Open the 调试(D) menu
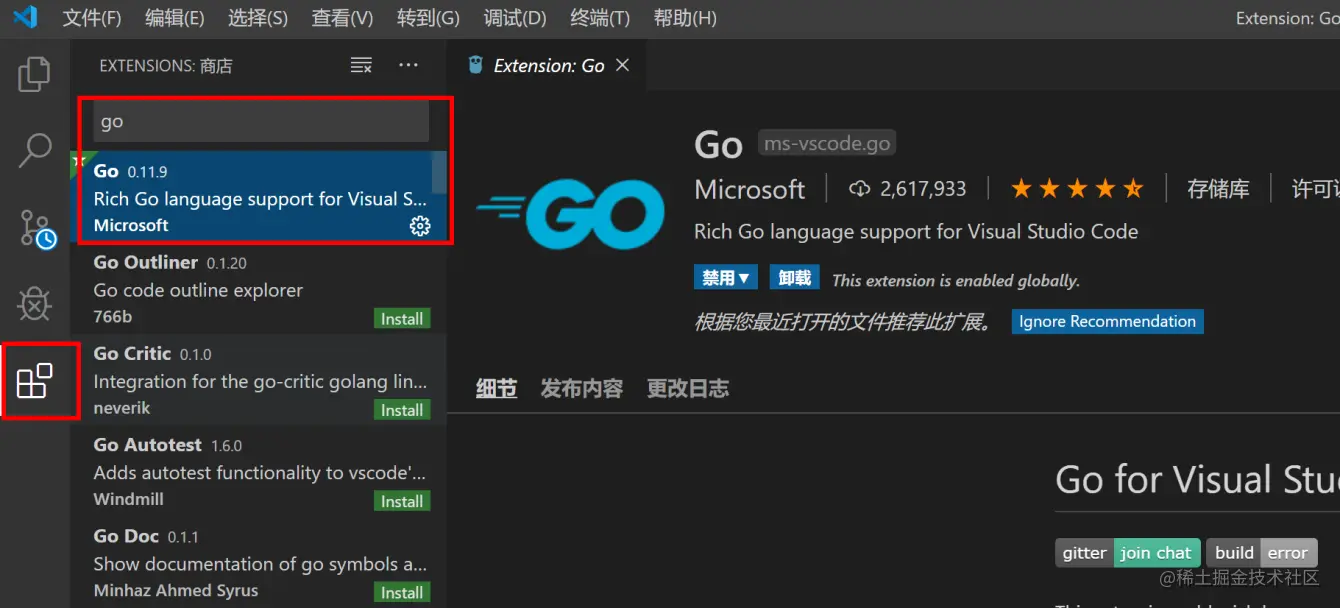The image size is (1340, 608). pos(515,18)
